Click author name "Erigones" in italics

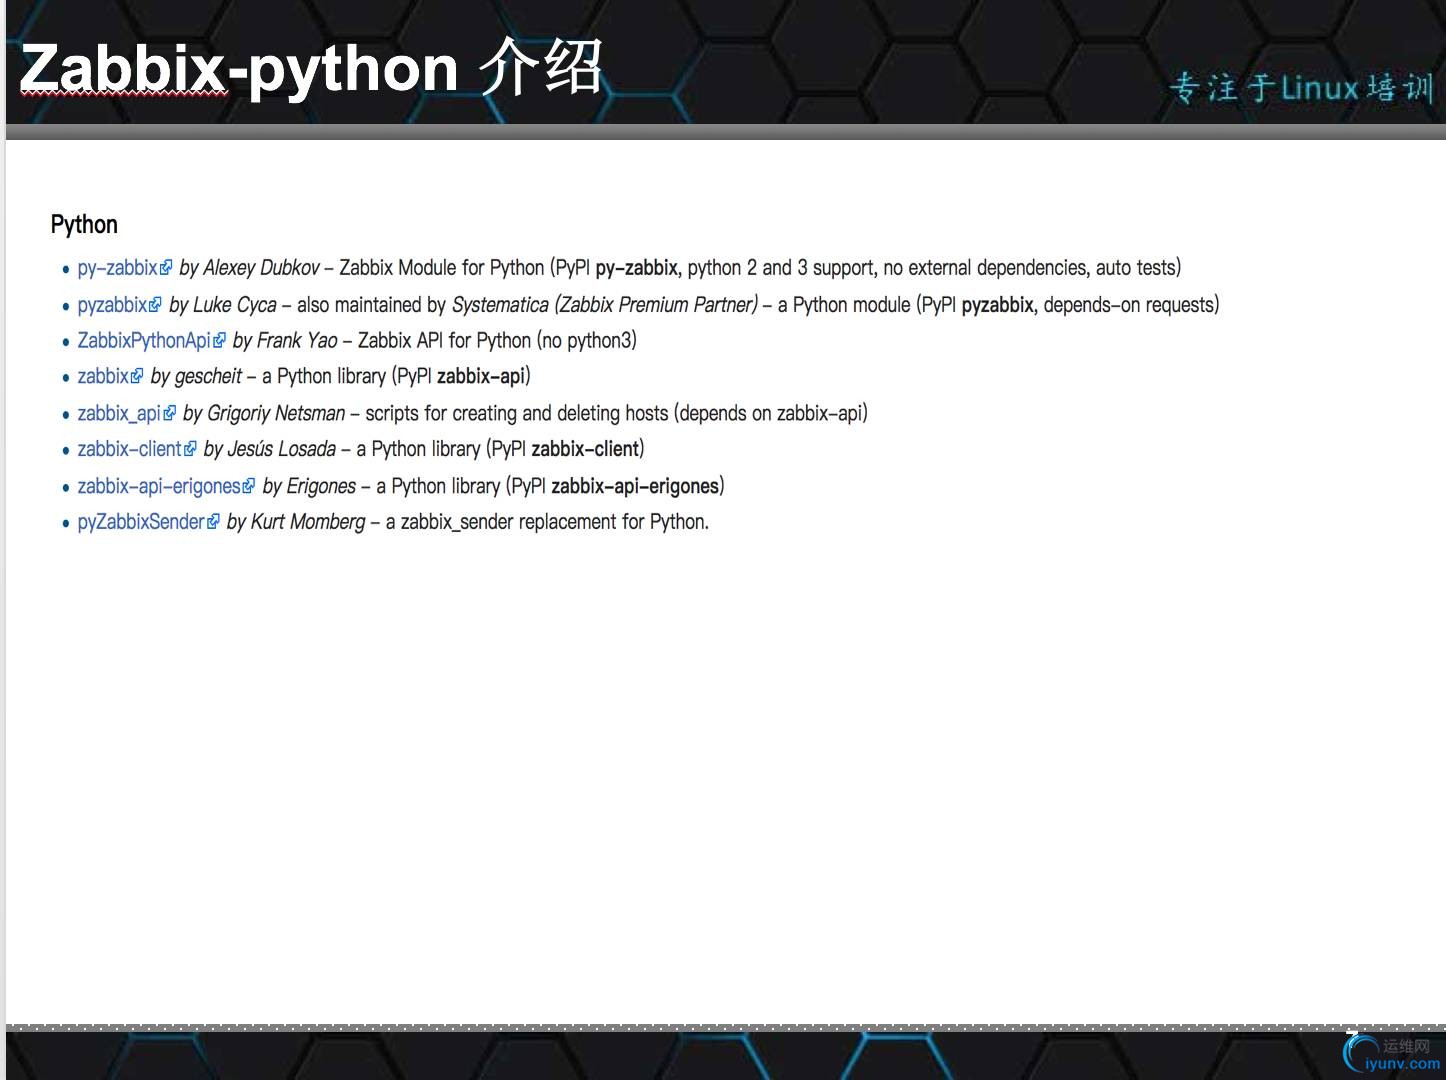coord(321,486)
